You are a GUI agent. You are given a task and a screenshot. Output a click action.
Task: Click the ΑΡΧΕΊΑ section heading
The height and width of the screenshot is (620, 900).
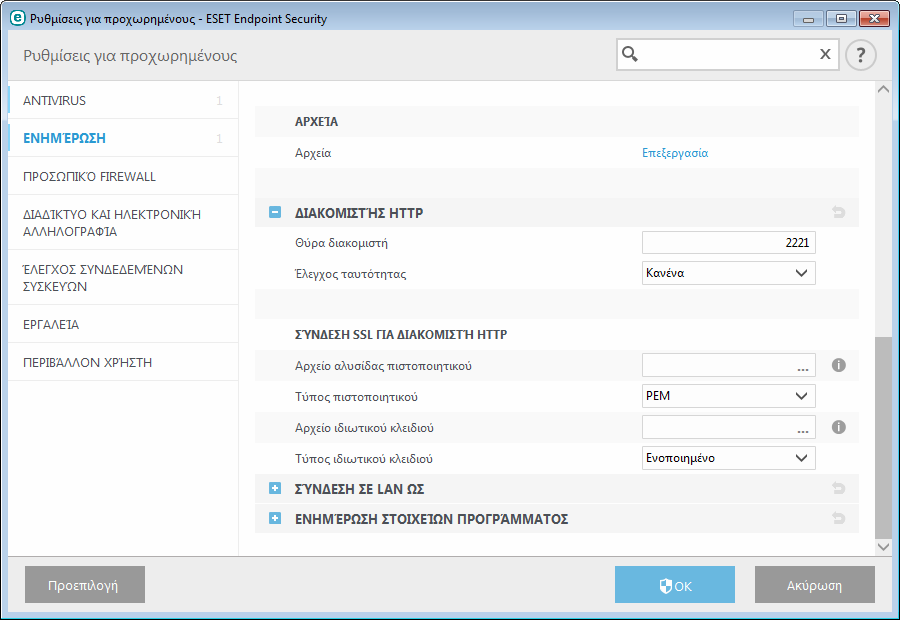[316, 122]
